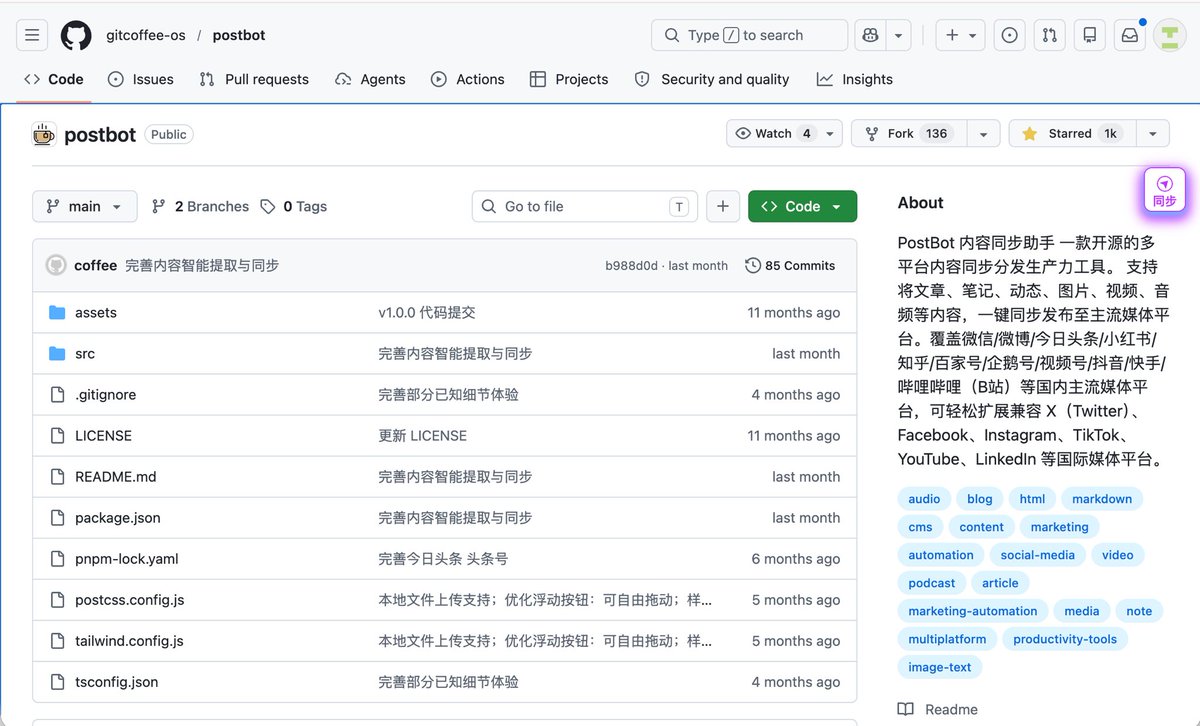The height and width of the screenshot is (726, 1200).
Task: Click the postbot repository name in breadcrumb
Action: tap(238, 35)
